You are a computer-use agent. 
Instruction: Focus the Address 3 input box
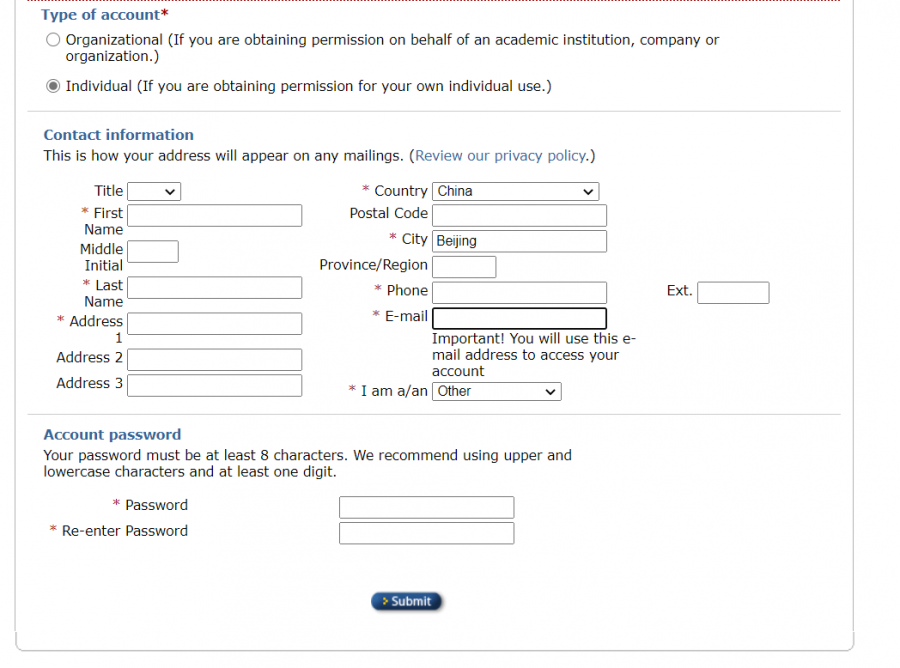click(x=214, y=386)
